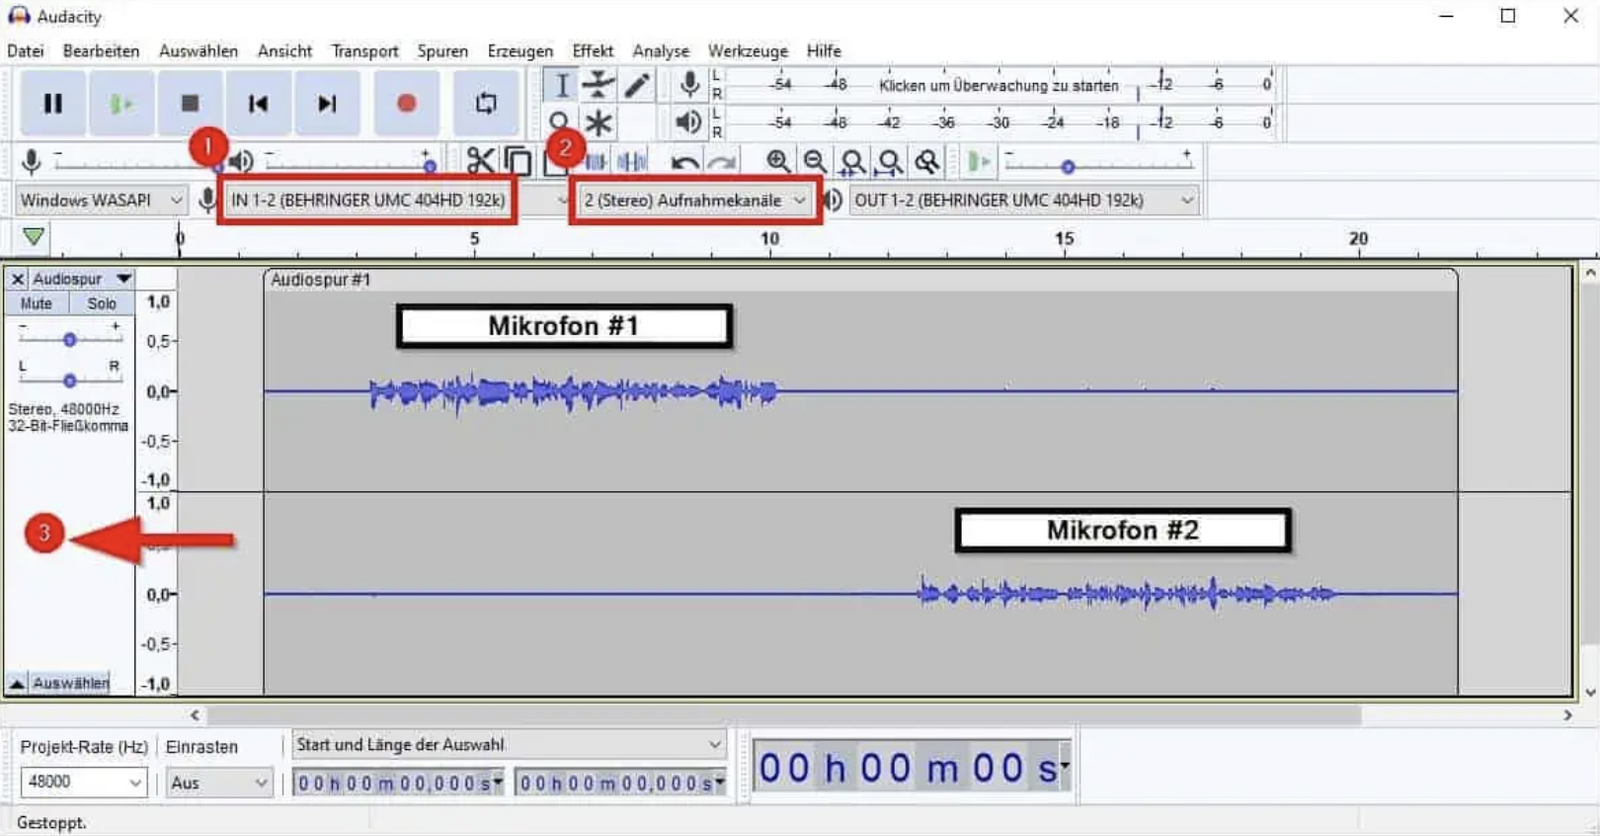
Task: Open the Projekt-Rate 48000 dropdown
Action: (x=83, y=782)
